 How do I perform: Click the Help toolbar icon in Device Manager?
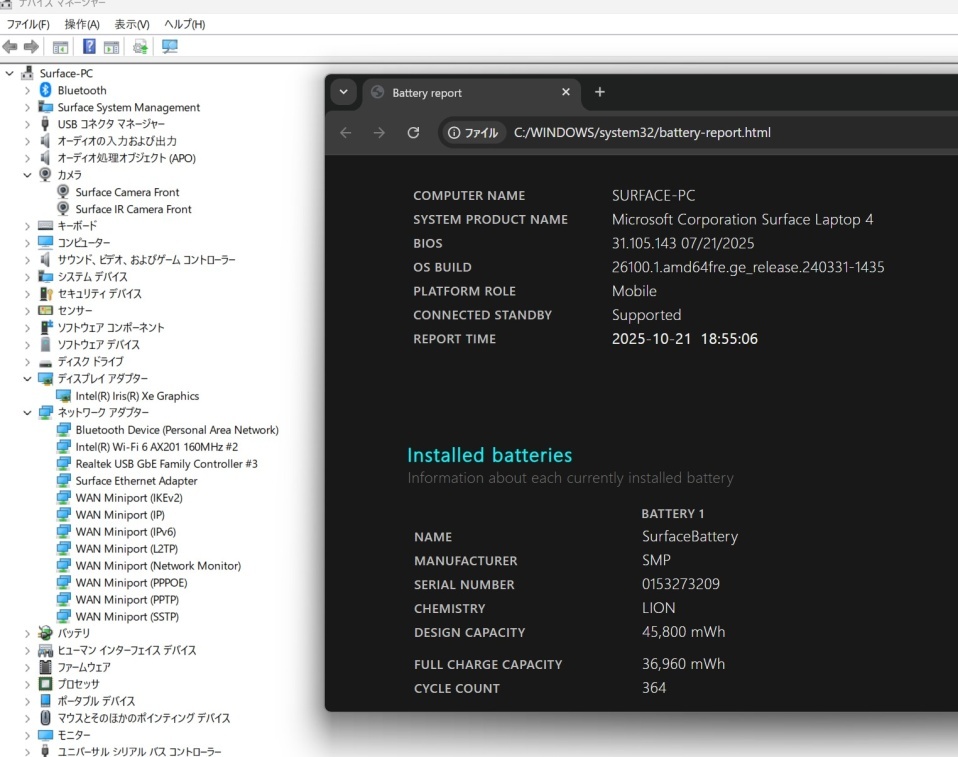pyautogui.click(x=89, y=47)
